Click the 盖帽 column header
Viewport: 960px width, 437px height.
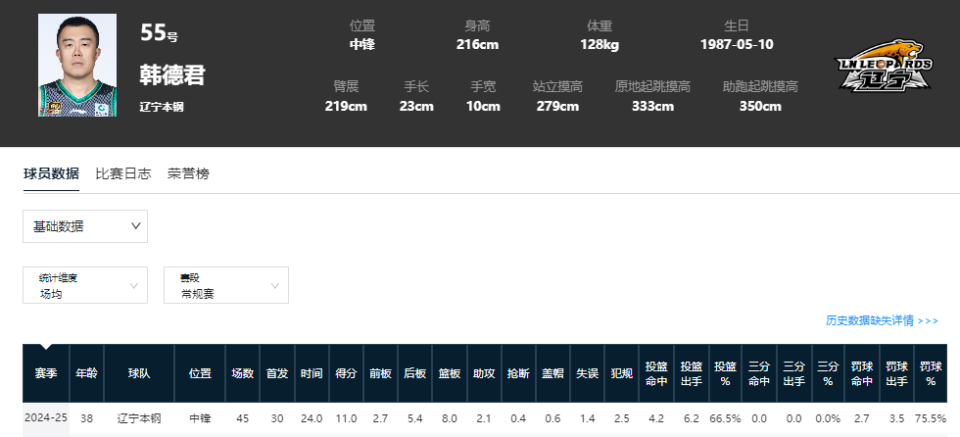click(x=552, y=373)
